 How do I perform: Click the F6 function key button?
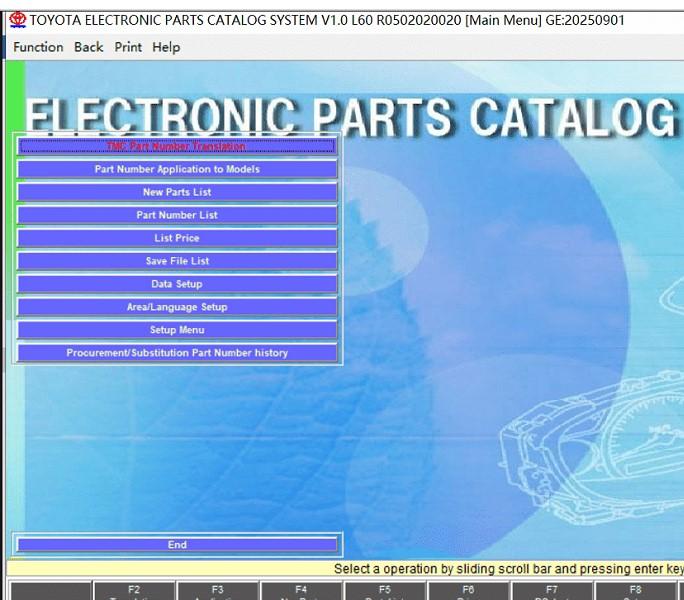coord(468,591)
